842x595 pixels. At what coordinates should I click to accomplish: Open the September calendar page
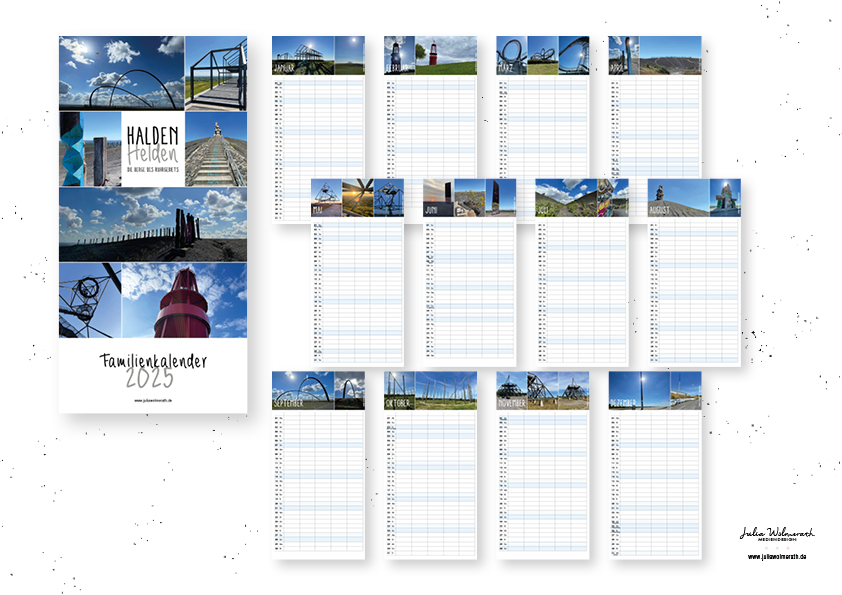tap(318, 465)
